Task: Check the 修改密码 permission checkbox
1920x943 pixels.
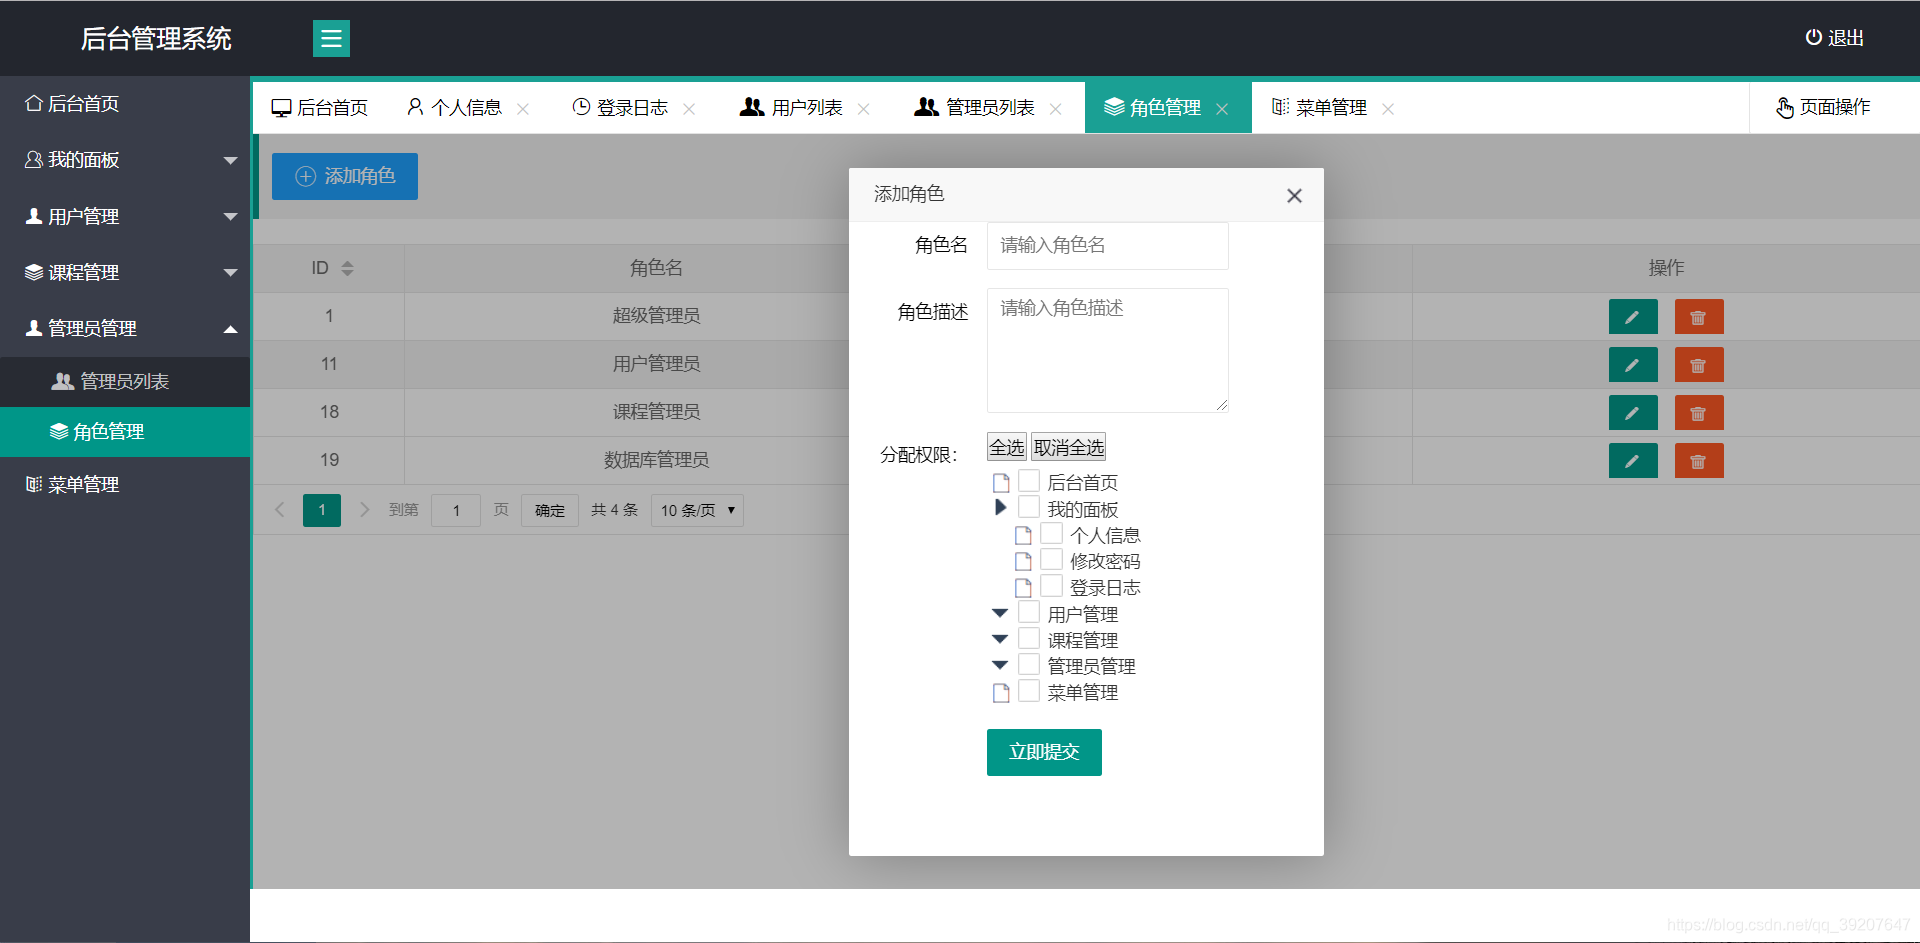Action: coord(1051,559)
